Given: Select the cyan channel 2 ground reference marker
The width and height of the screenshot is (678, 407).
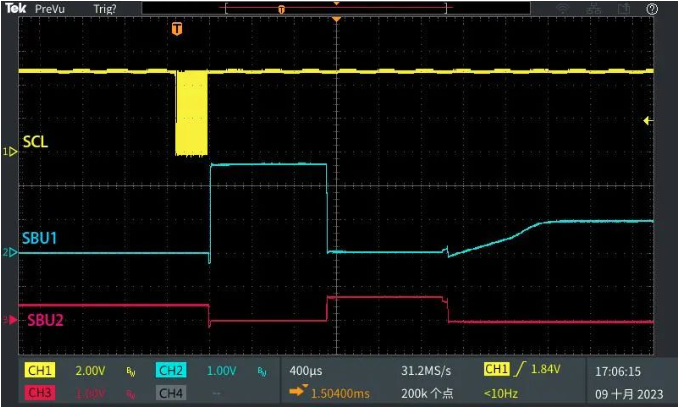Looking at the screenshot, I should [11, 252].
